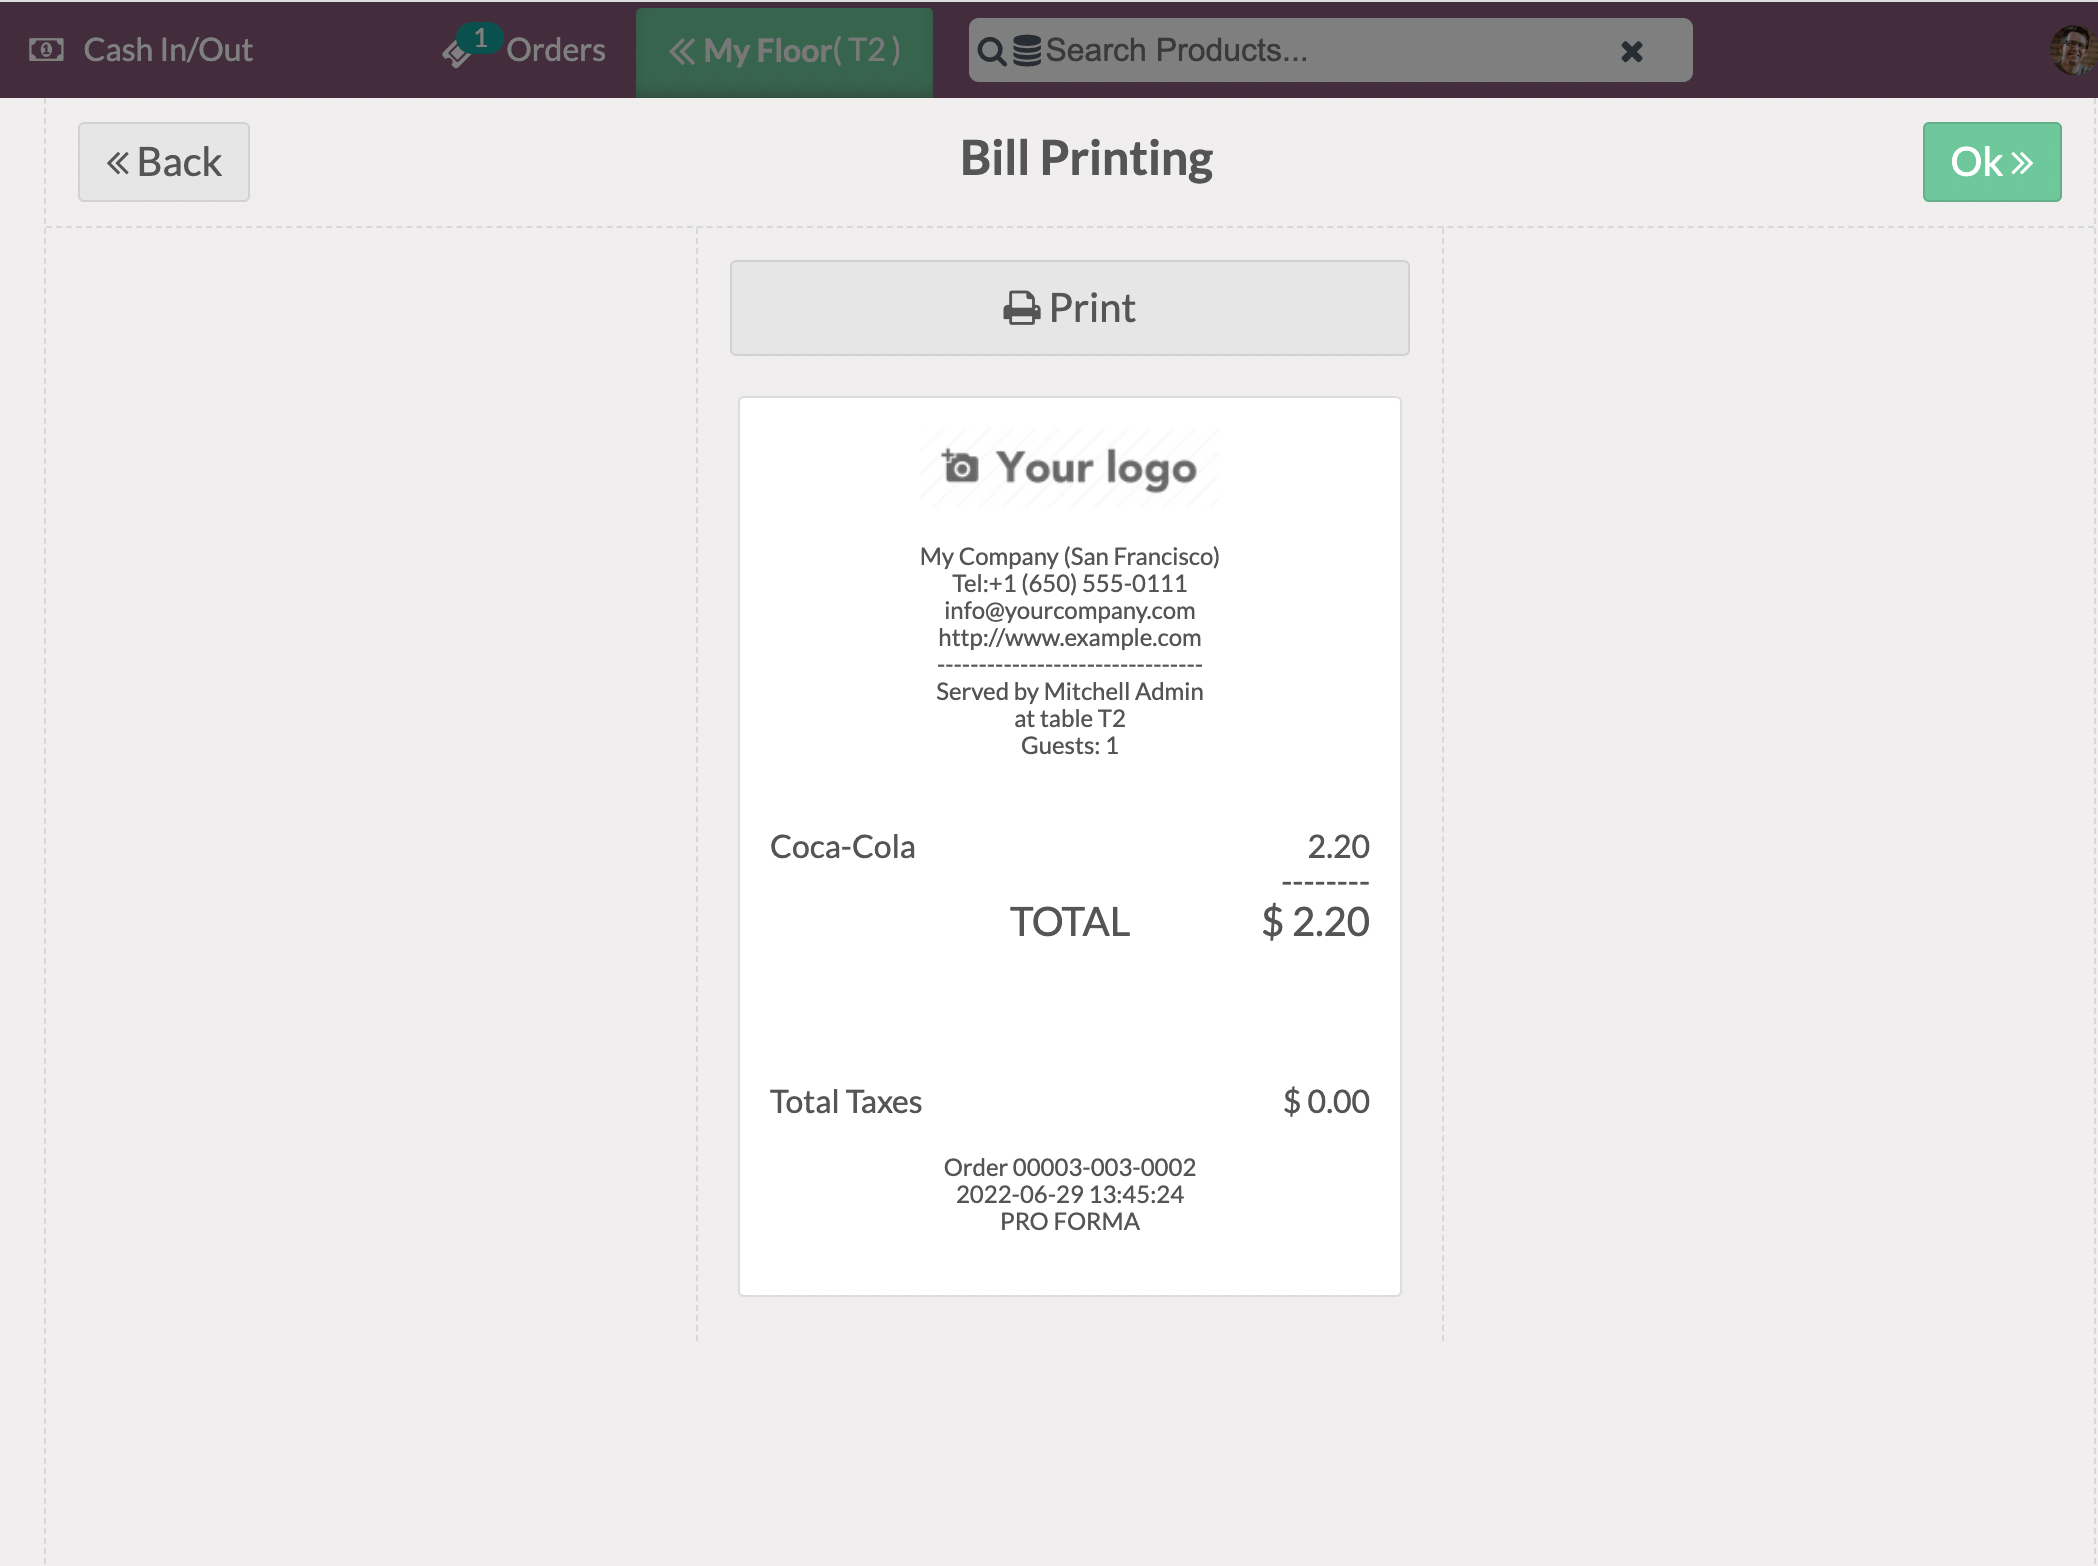Click the database stack icon in search bar

click(1027, 51)
